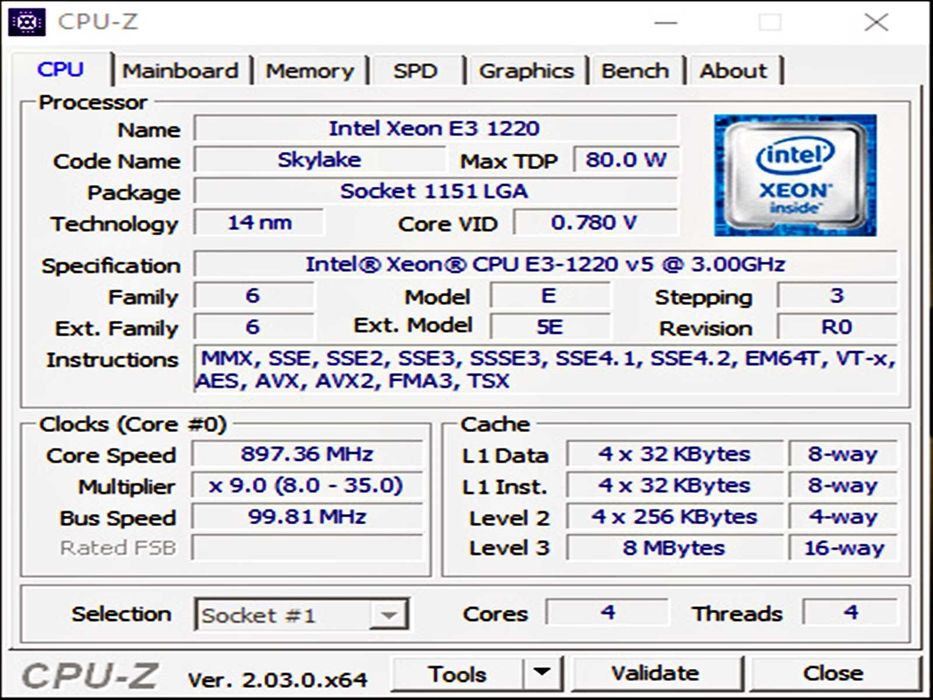The image size is (933, 700).
Task: Go to the Bench tab
Action: click(635, 71)
